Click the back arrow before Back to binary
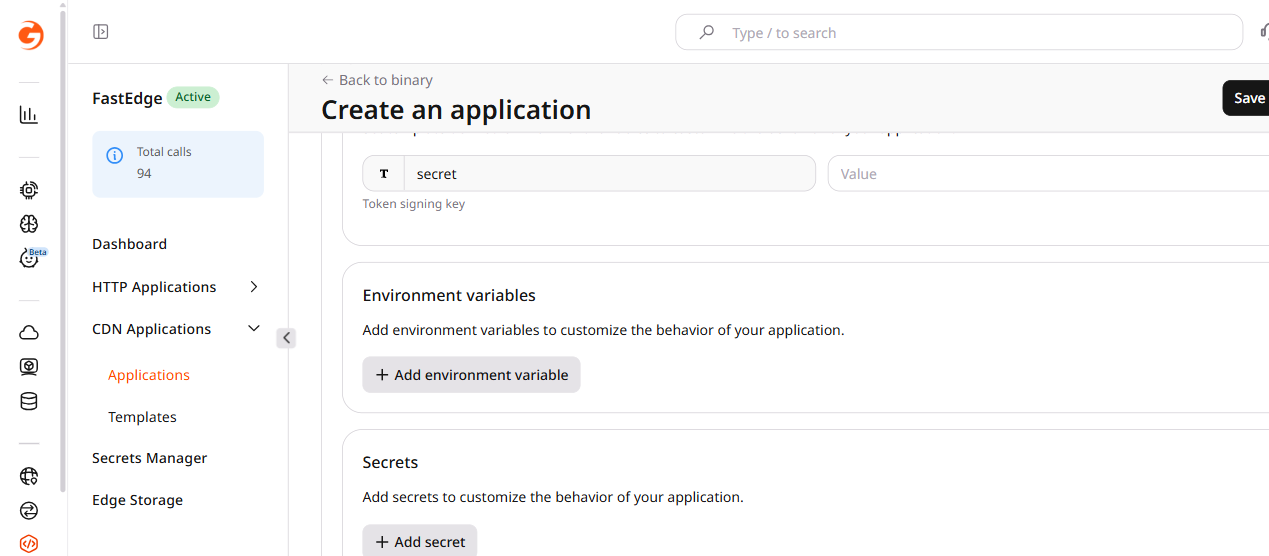 point(327,80)
